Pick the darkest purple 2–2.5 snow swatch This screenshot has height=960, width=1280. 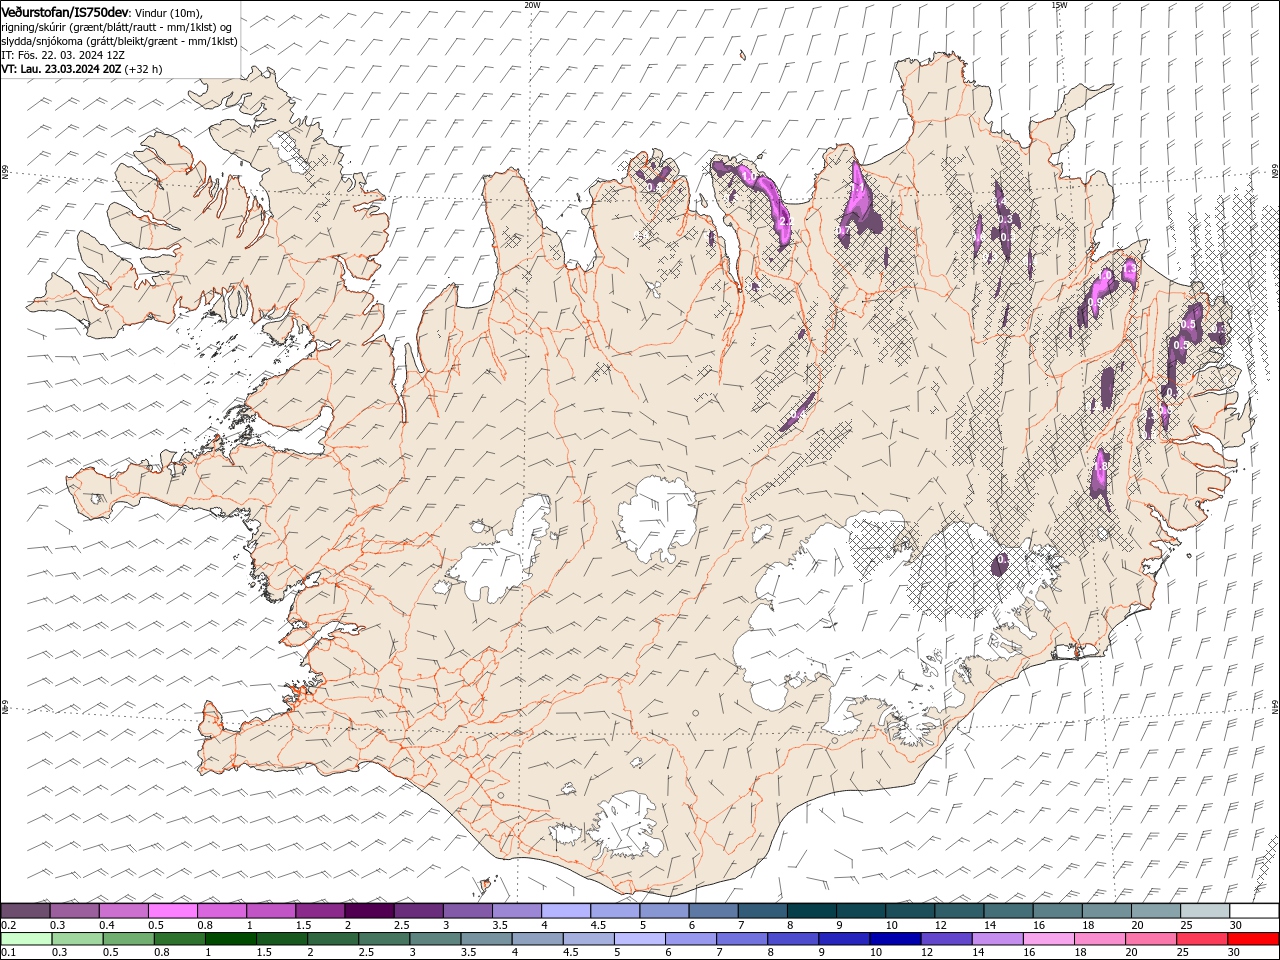369,911
